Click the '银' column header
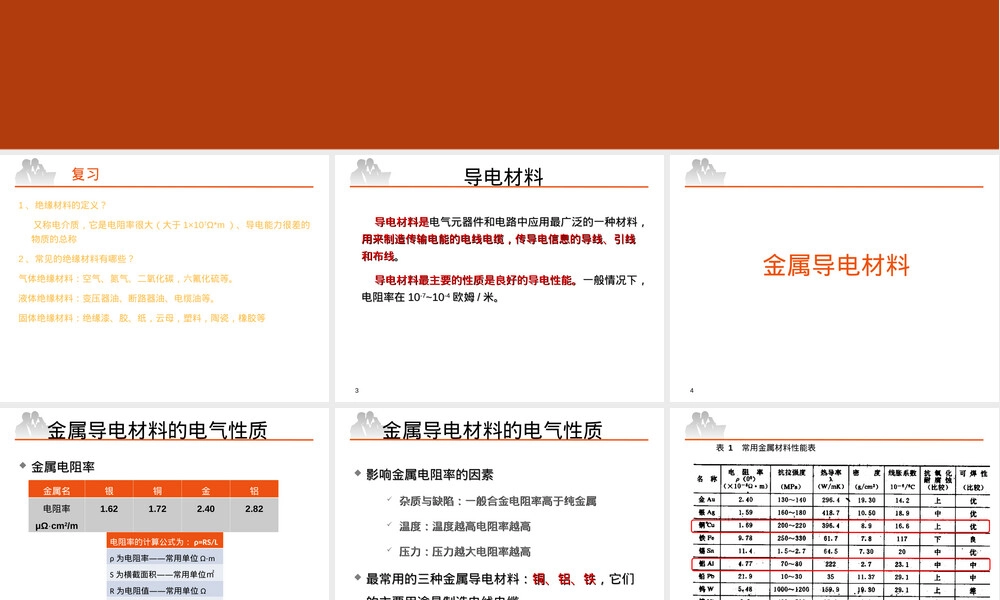 pyautogui.click(x=109, y=490)
